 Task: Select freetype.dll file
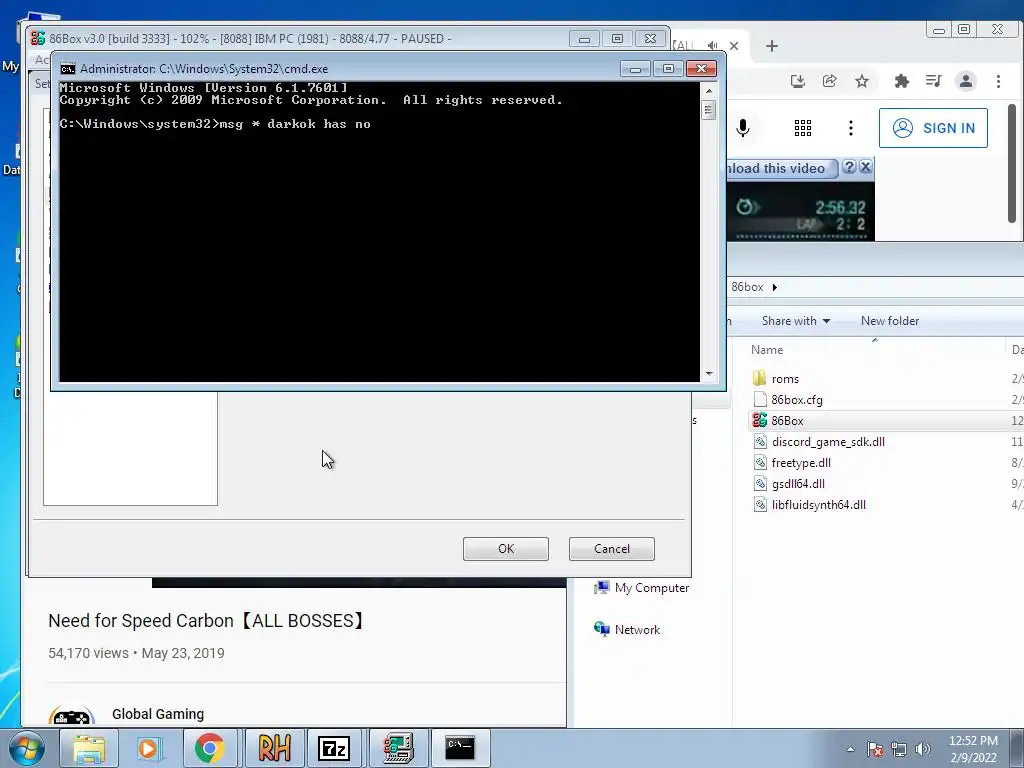click(x=801, y=462)
